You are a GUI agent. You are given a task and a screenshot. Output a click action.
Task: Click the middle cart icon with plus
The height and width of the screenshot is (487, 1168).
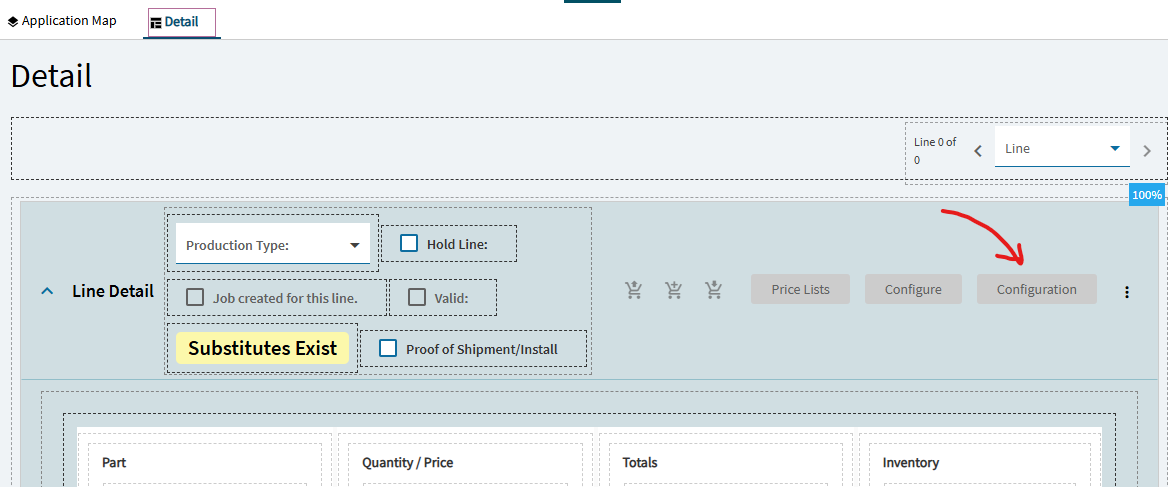pyautogui.click(x=674, y=290)
